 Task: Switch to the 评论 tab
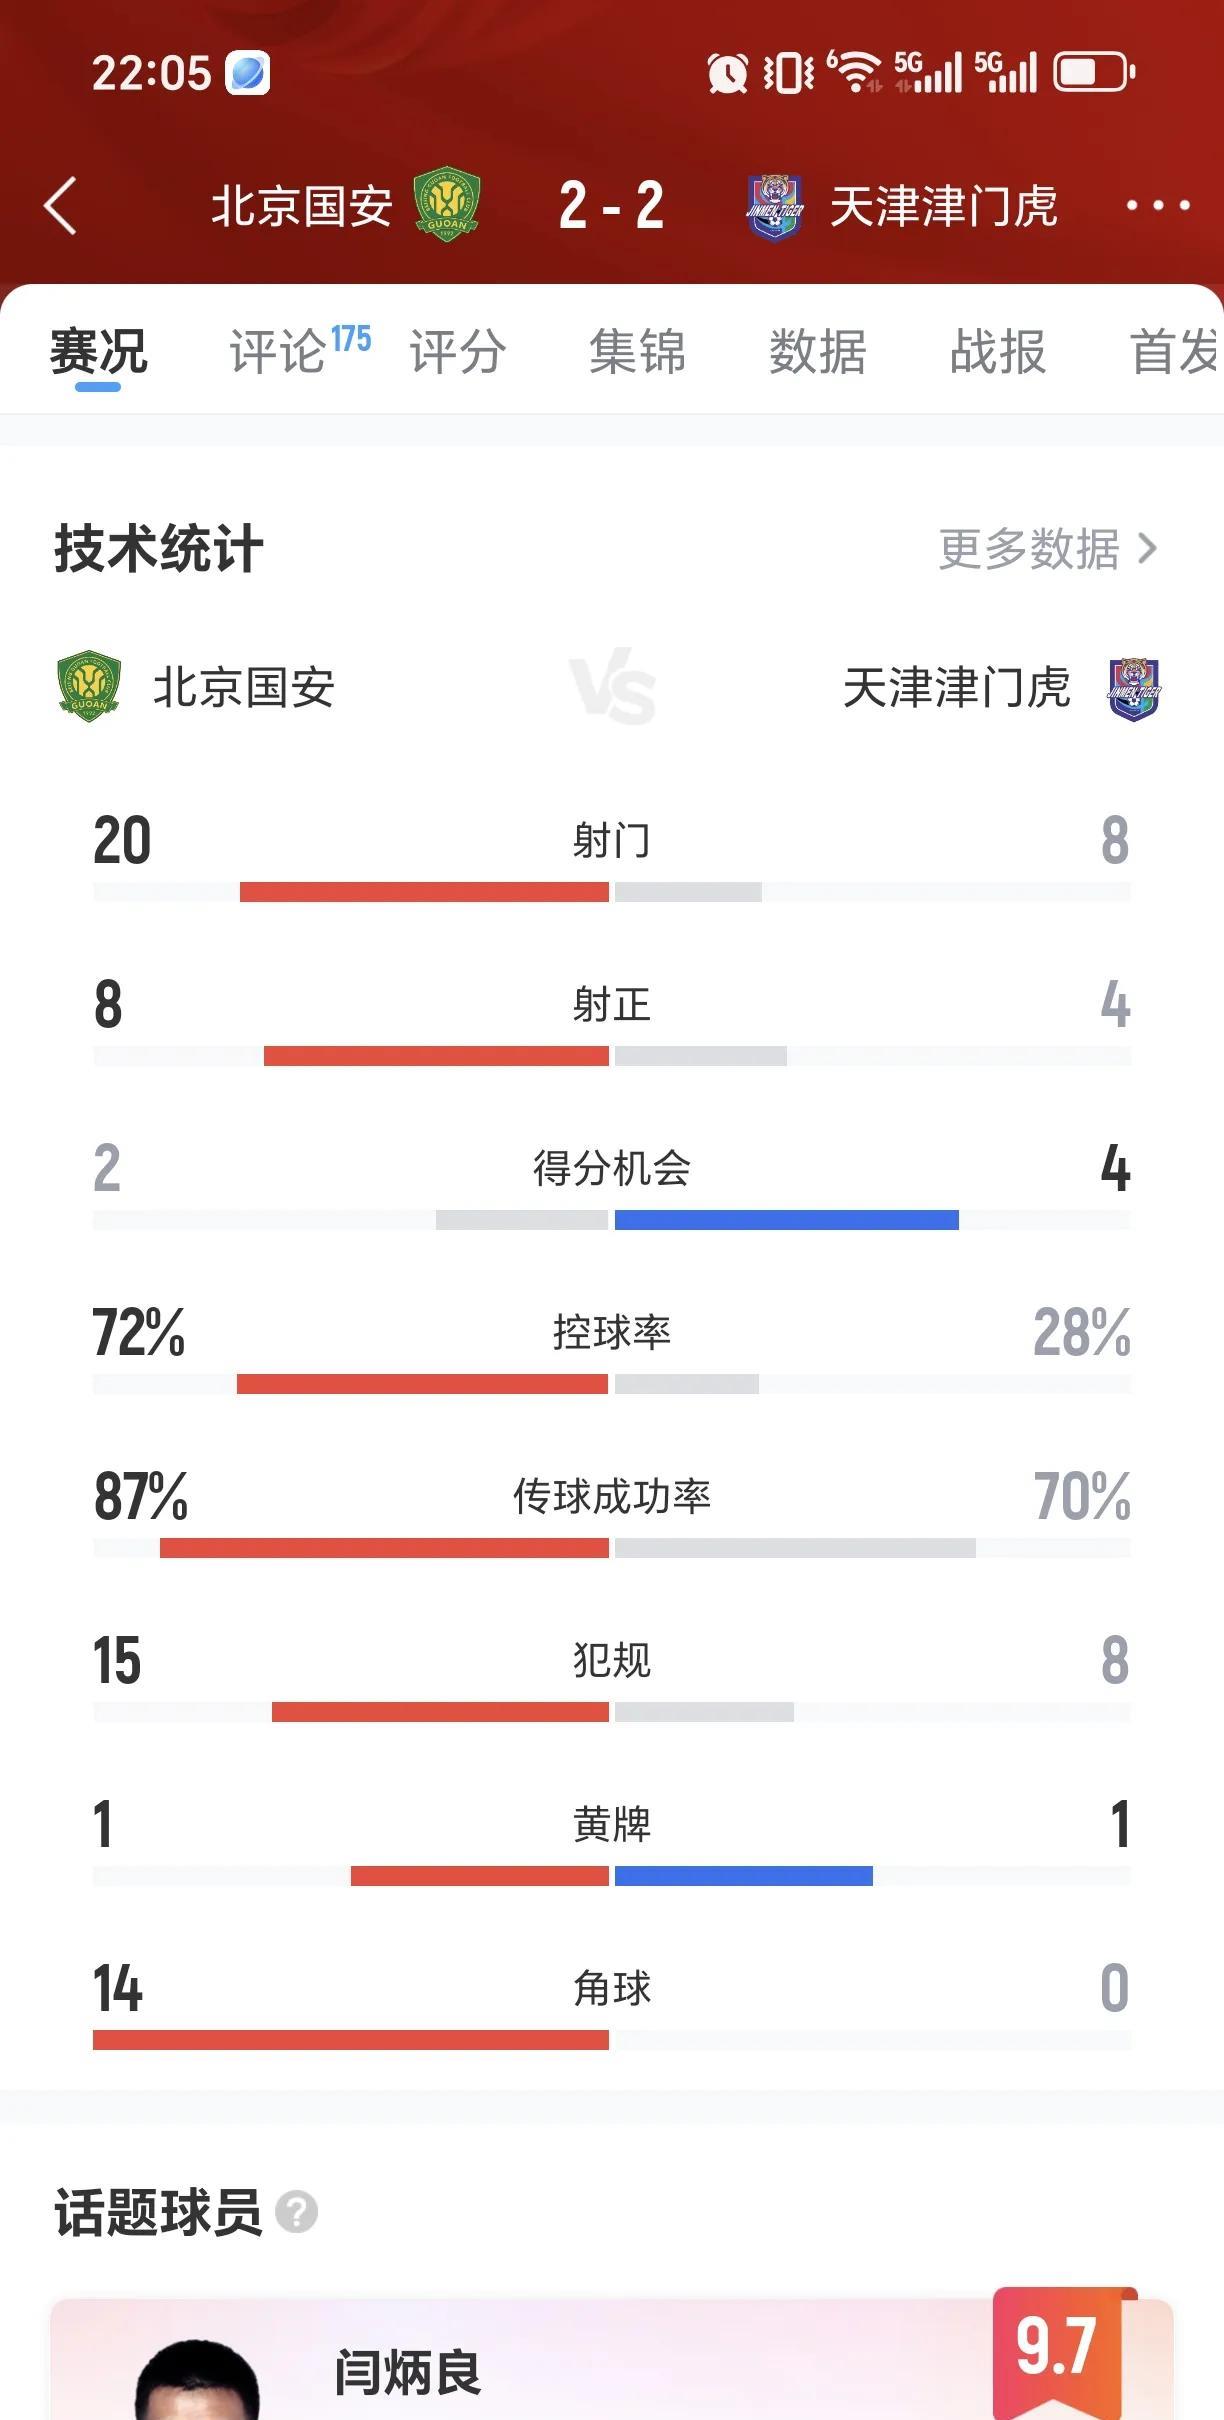(x=280, y=351)
